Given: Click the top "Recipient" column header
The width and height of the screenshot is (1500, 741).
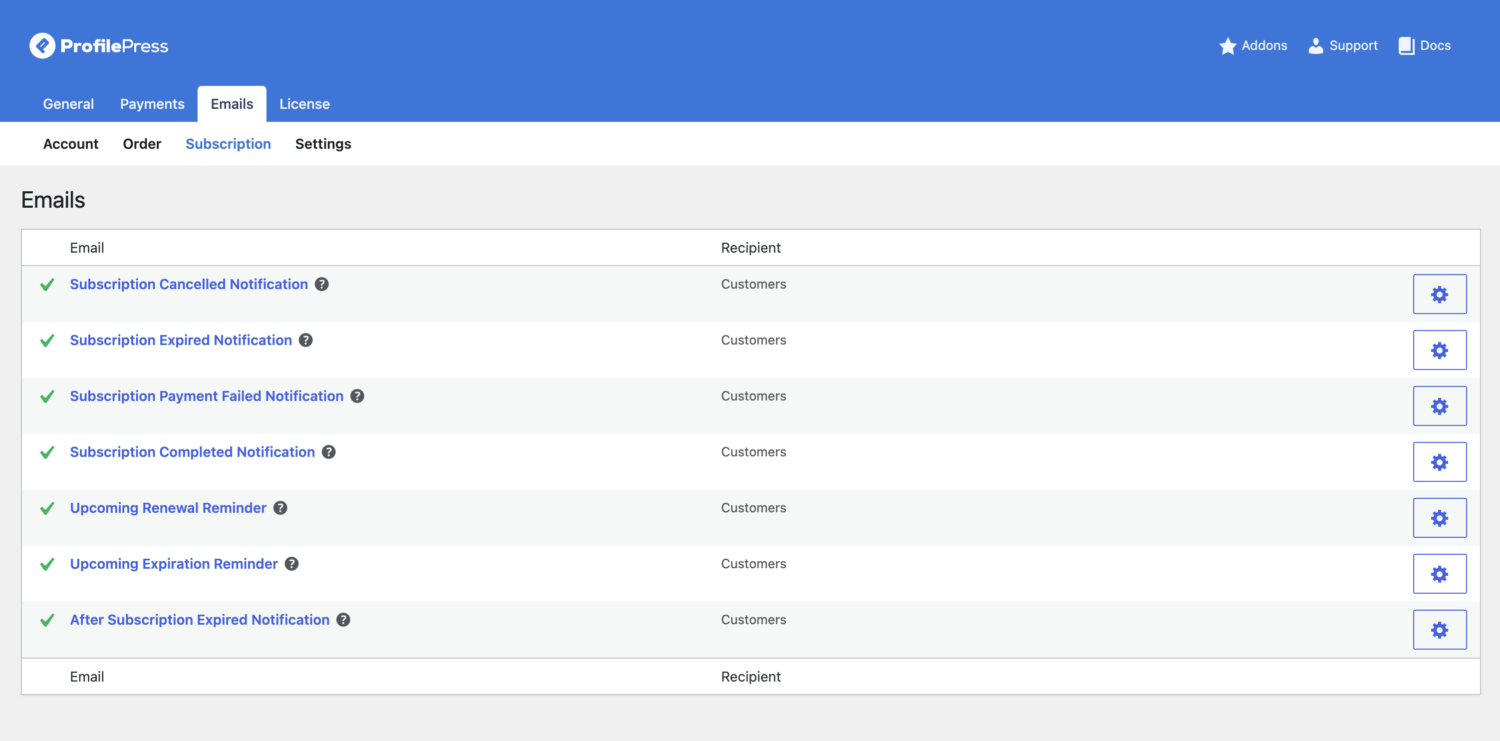Looking at the screenshot, I should [x=751, y=248].
